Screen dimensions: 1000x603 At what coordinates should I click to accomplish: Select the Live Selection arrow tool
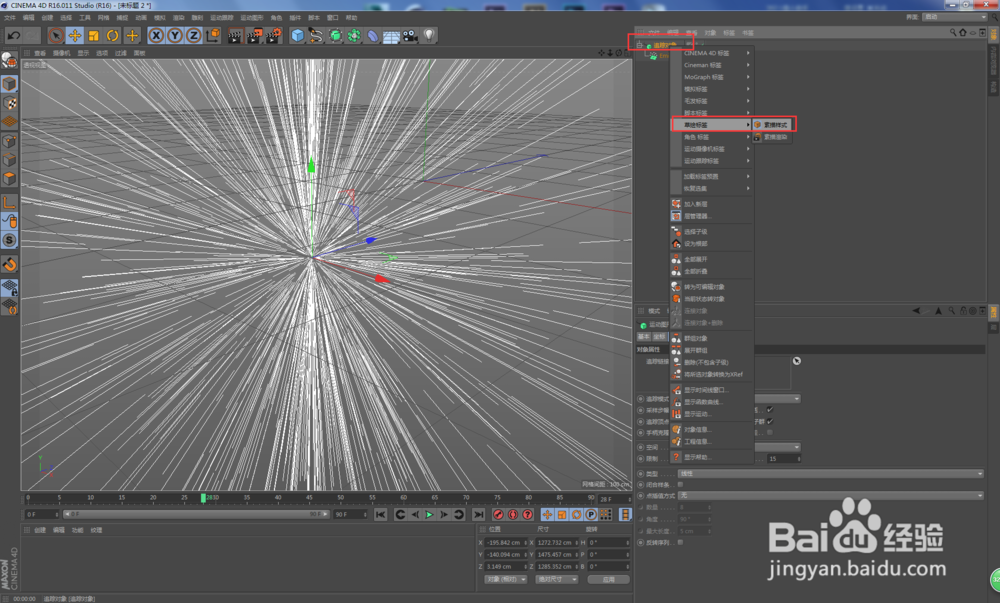(x=55, y=36)
